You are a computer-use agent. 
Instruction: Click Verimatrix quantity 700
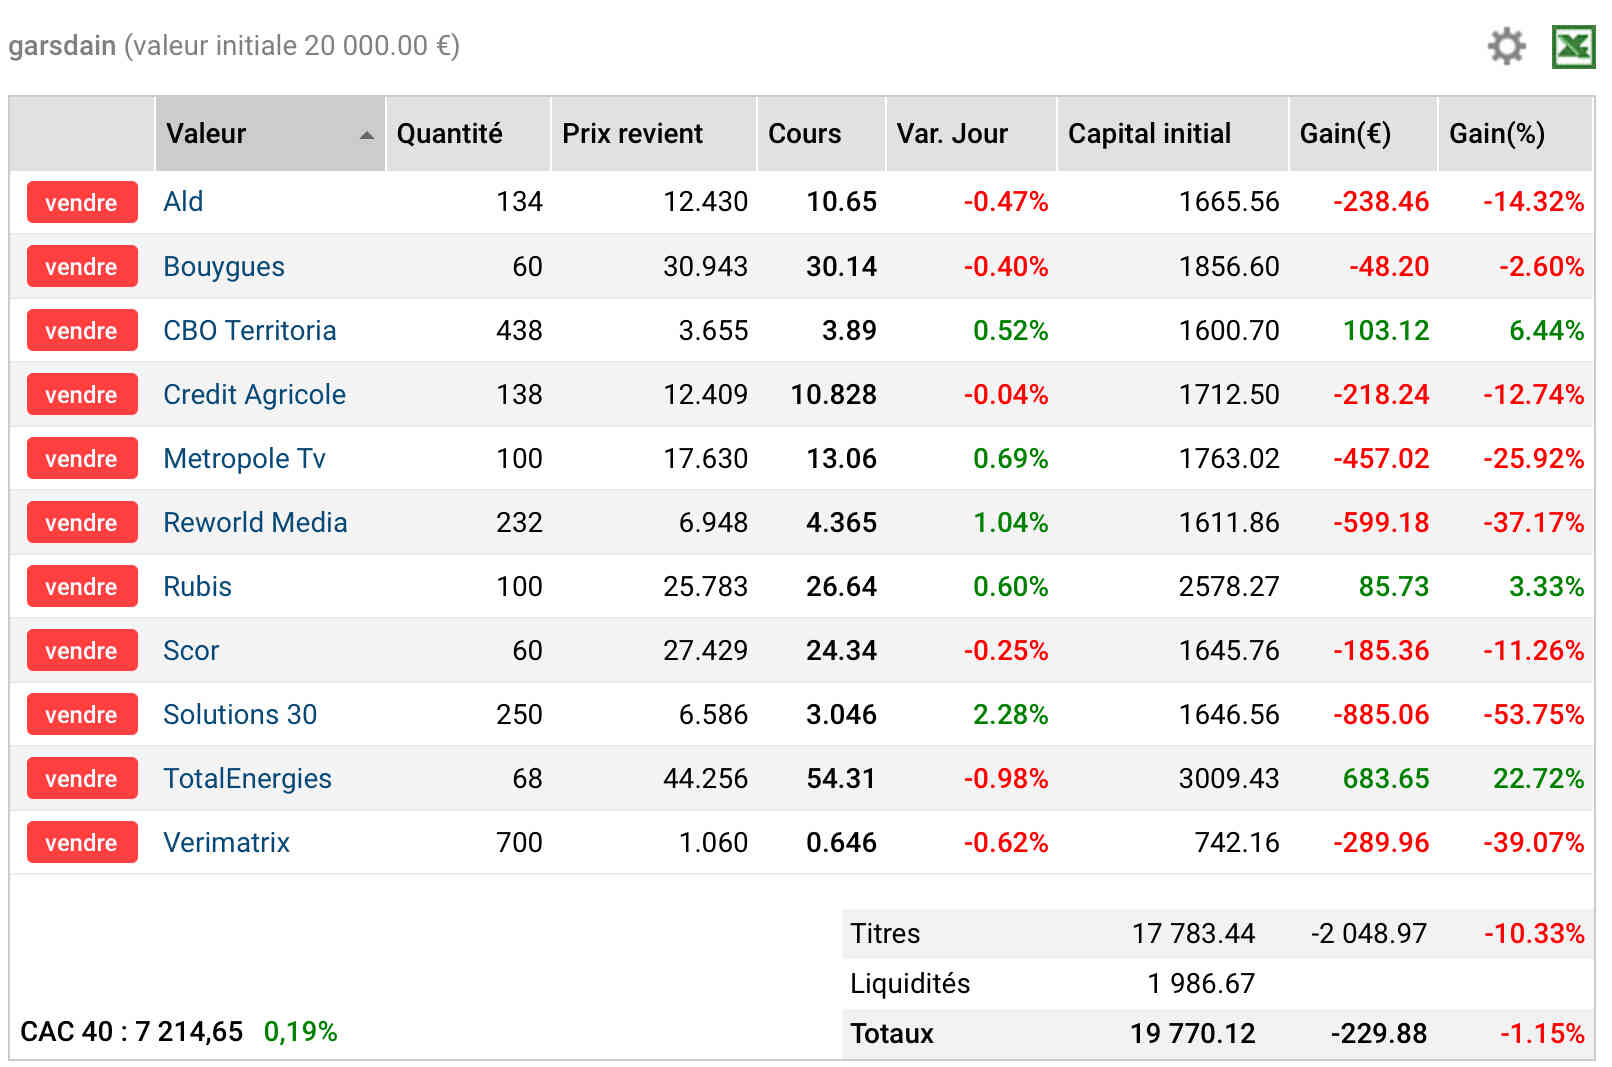pos(519,842)
